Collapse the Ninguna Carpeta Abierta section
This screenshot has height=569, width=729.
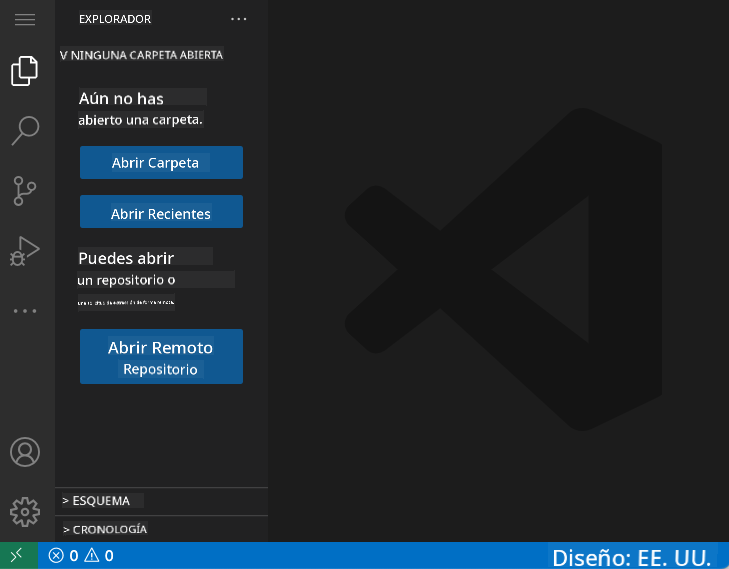pos(141,55)
